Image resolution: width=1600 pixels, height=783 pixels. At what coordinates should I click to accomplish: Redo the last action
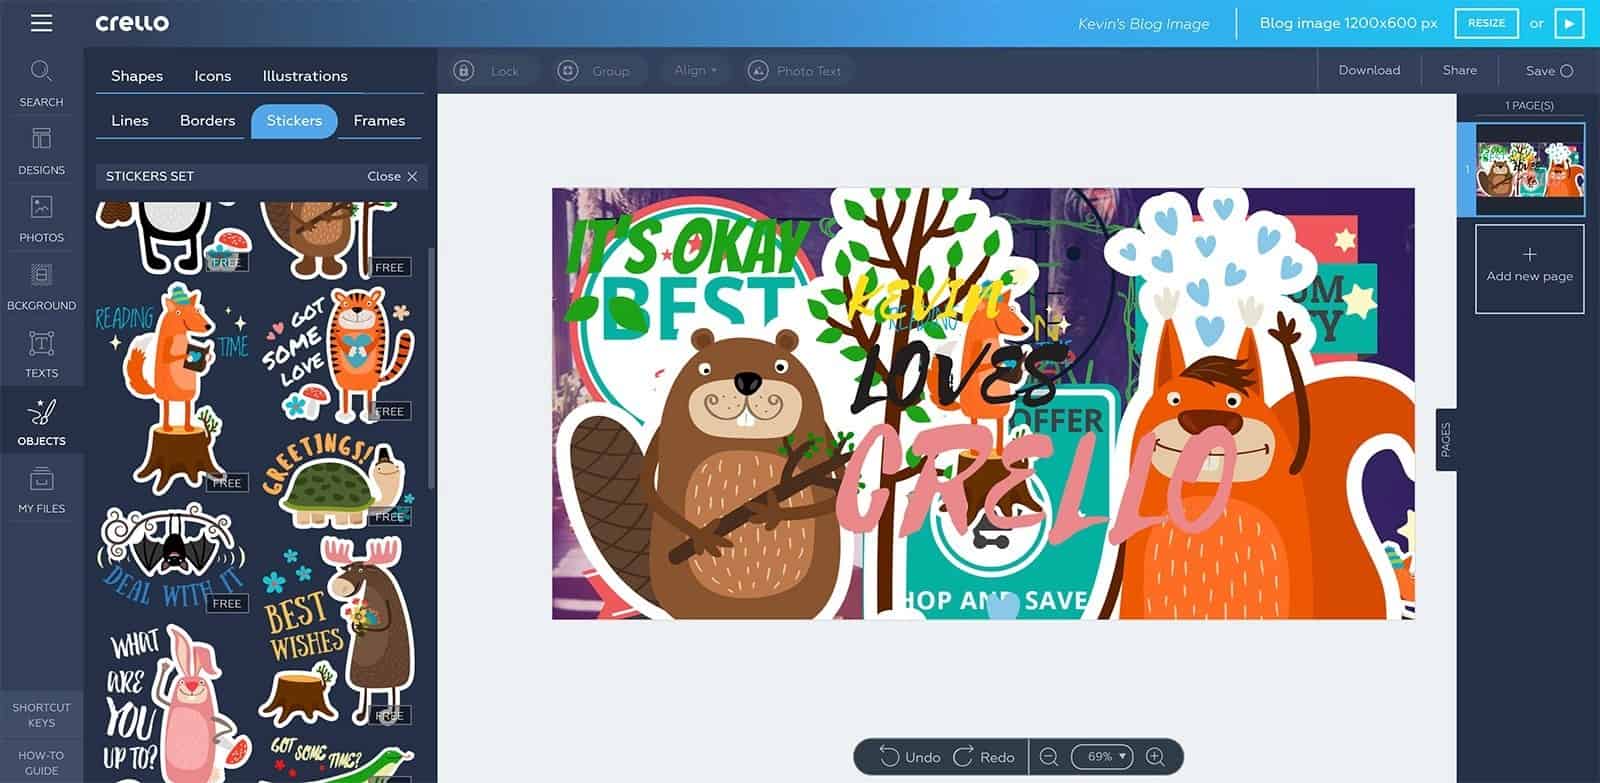click(x=984, y=757)
